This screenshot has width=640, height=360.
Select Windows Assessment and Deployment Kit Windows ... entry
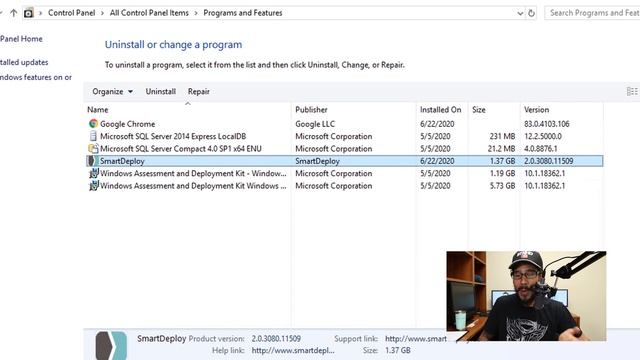coord(193,186)
